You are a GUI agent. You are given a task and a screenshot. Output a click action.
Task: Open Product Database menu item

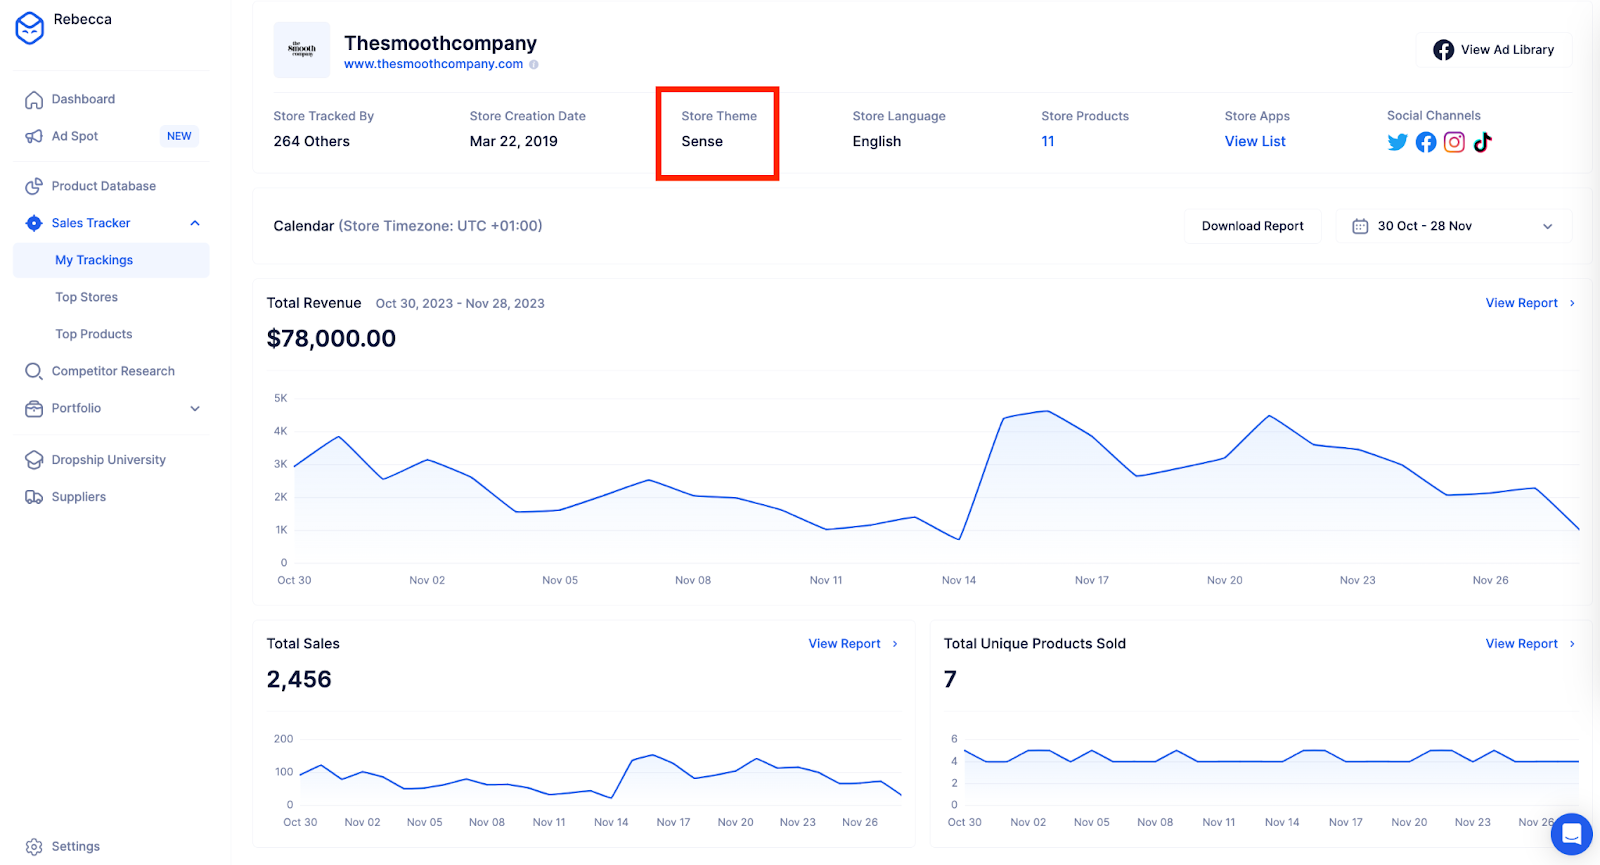pos(104,186)
